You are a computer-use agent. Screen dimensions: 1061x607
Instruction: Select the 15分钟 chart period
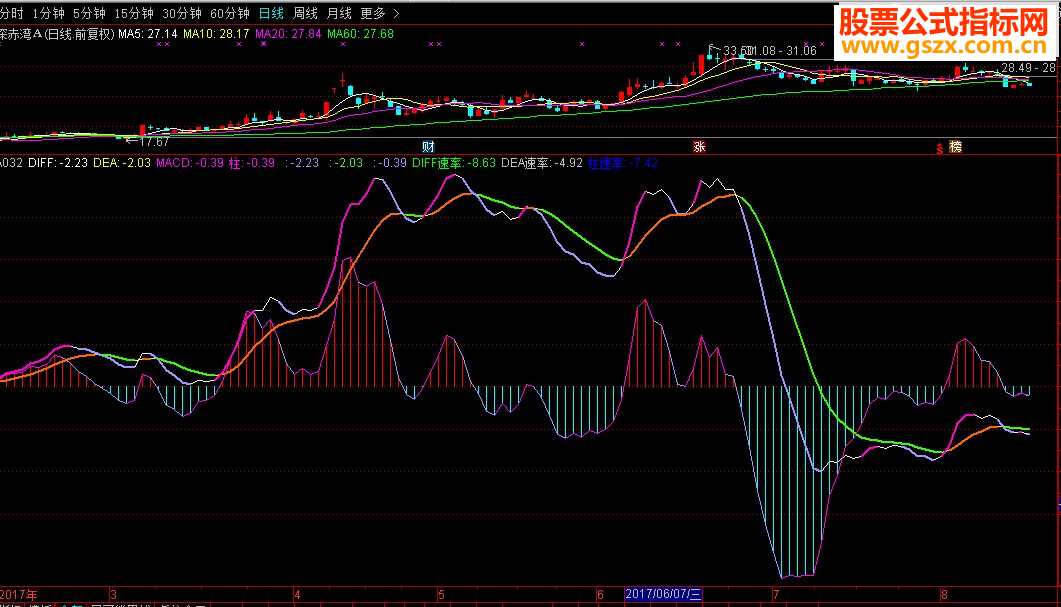tap(134, 13)
